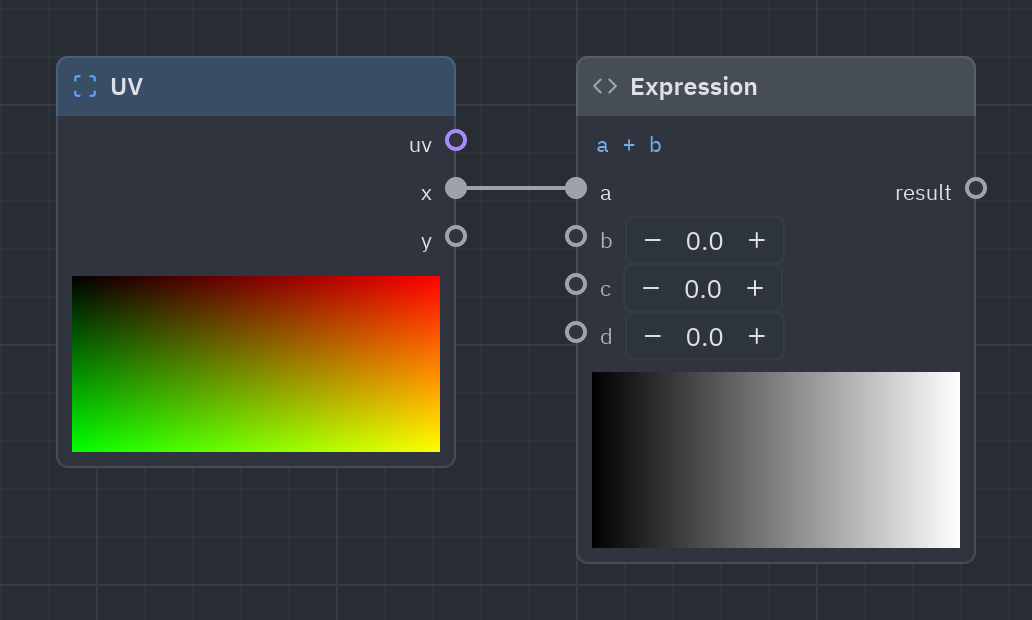This screenshot has height=620, width=1032.
Task: Click the b input port
Action: [576, 236]
